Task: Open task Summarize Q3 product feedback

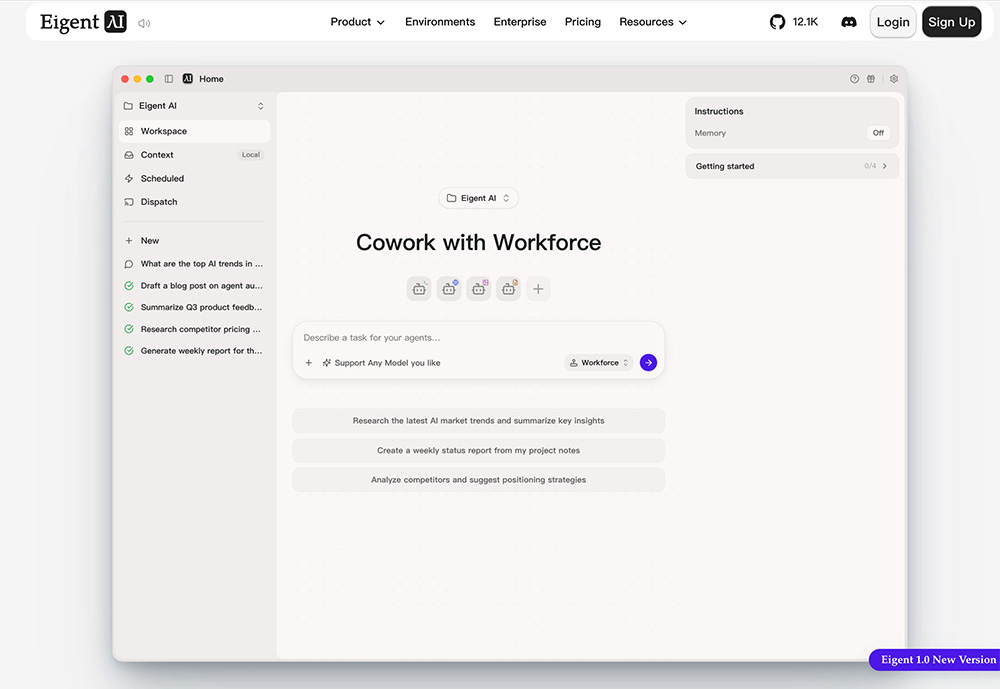Action: (195, 307)
